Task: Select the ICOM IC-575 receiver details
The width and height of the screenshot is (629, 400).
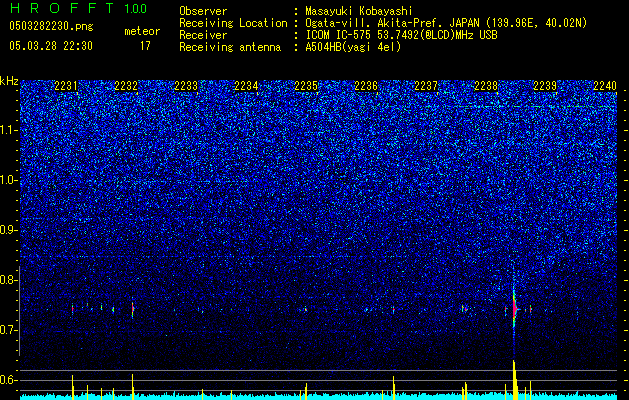Action: tap(401, 35)
